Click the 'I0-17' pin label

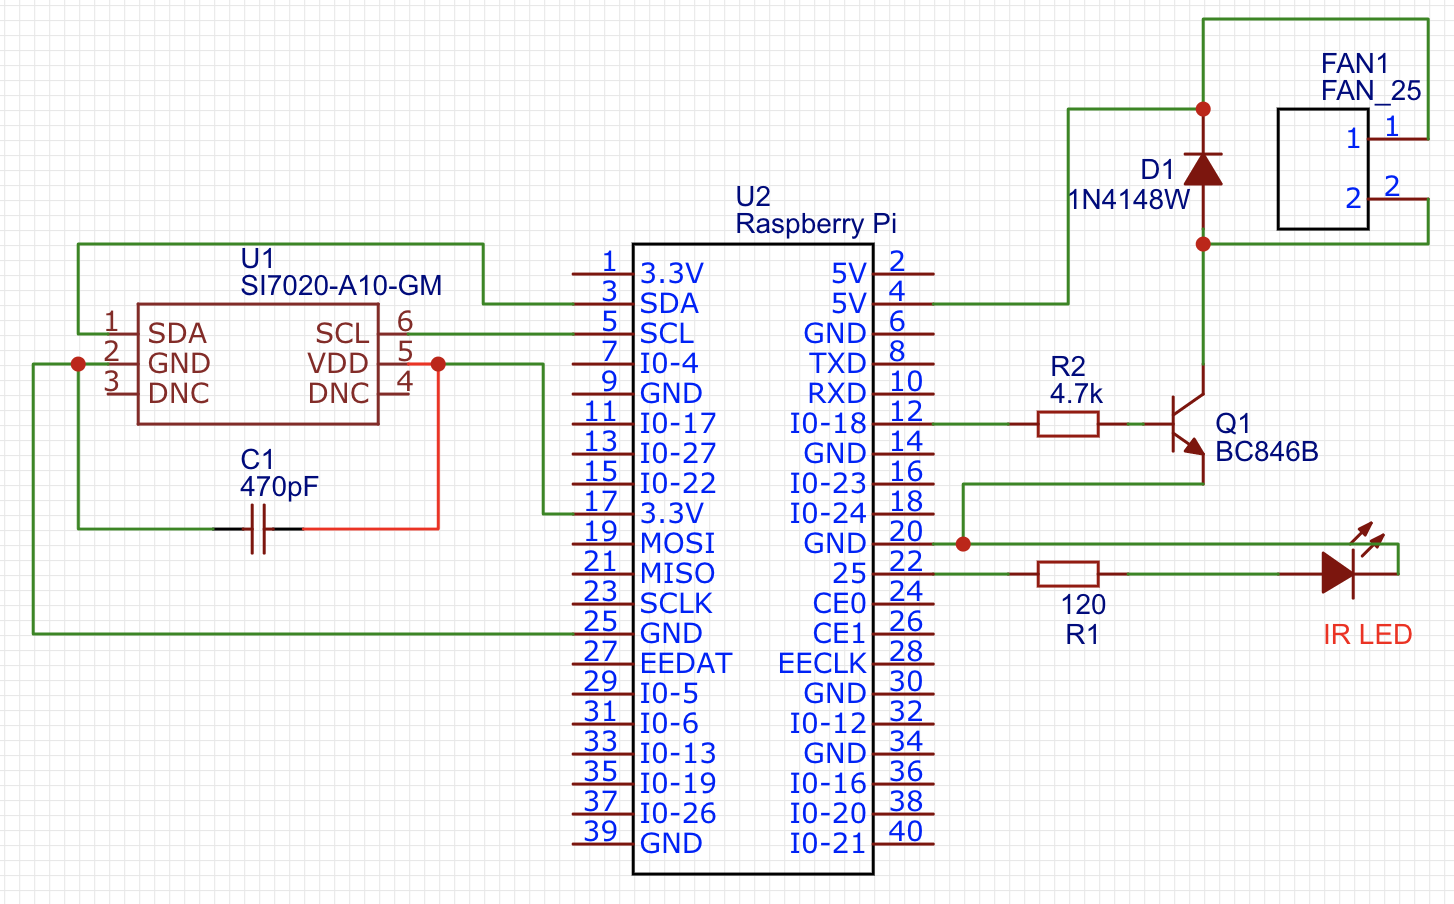coord(678,424)
